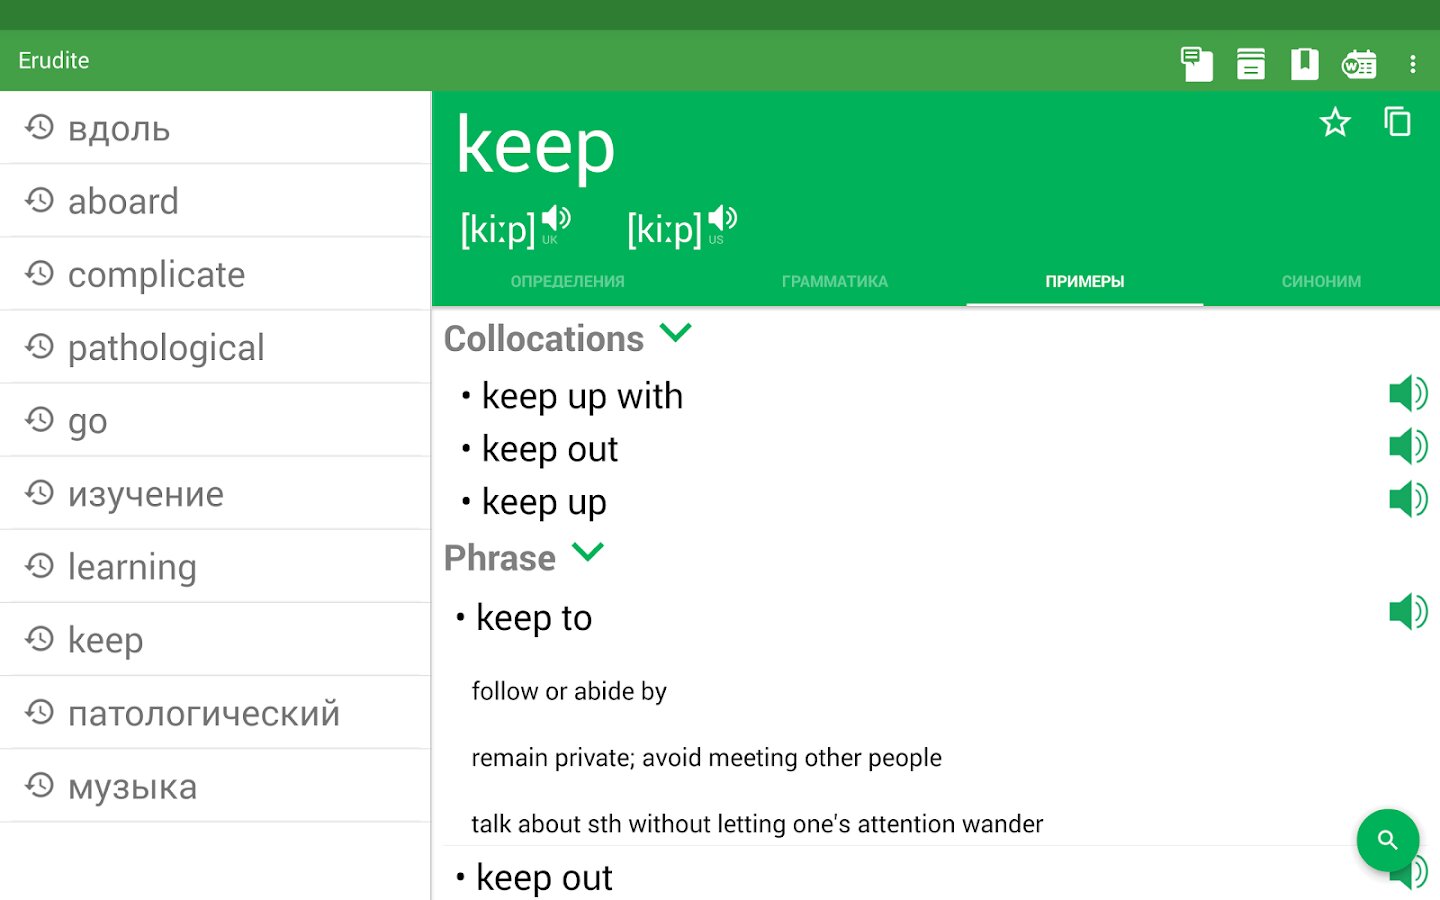Collapse the Collocations section chevron
1440x900 pixels.
[x=676, y=333]
